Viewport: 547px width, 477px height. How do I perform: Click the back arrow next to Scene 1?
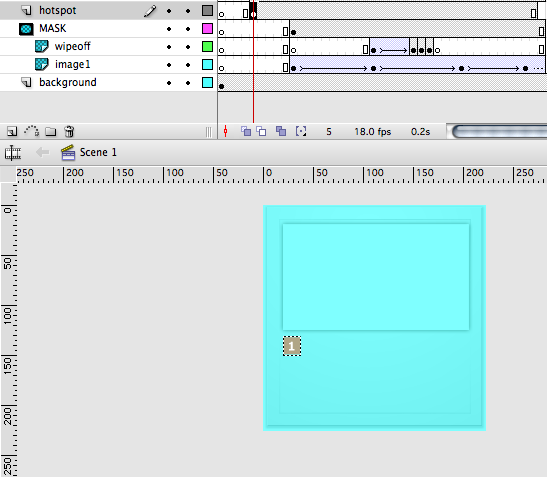click(43, 152)
